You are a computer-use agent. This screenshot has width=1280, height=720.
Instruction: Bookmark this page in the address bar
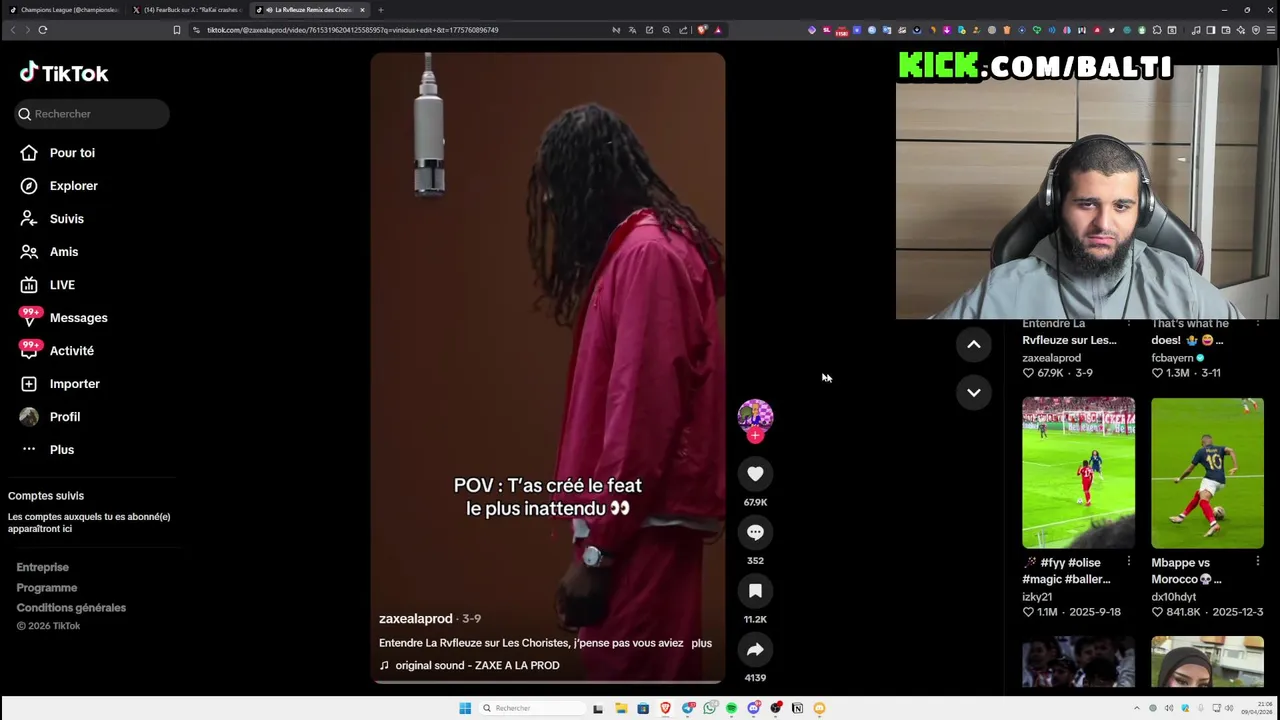(x=177, y=30)
